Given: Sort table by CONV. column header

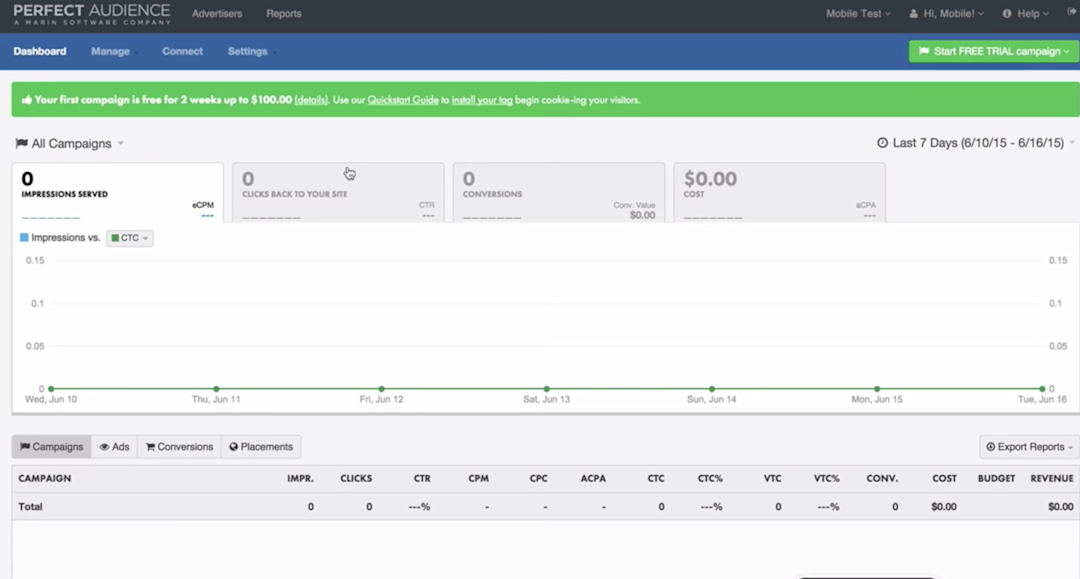Looking at the screenshot, I should [882, 478].
